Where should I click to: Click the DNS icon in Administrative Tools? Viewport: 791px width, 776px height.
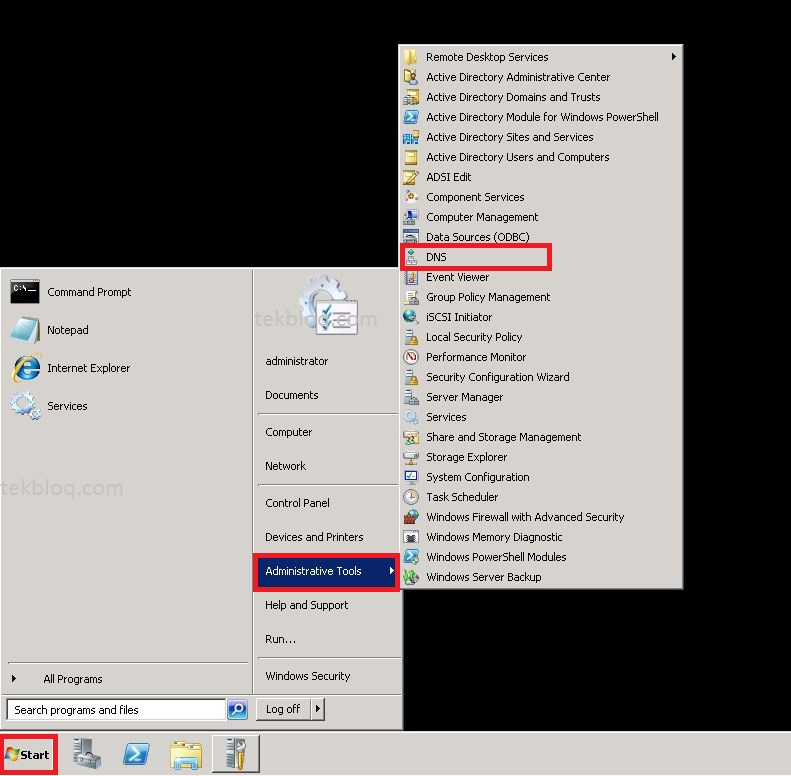tap(411, 257)
